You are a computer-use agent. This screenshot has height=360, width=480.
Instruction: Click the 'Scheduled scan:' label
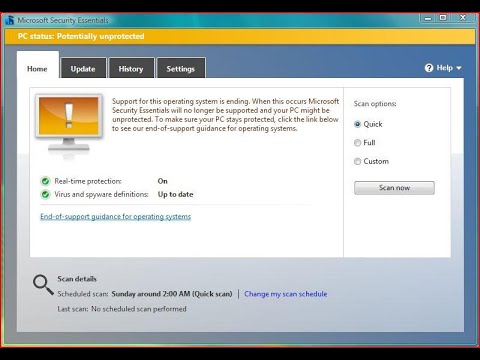pos(83,294)
